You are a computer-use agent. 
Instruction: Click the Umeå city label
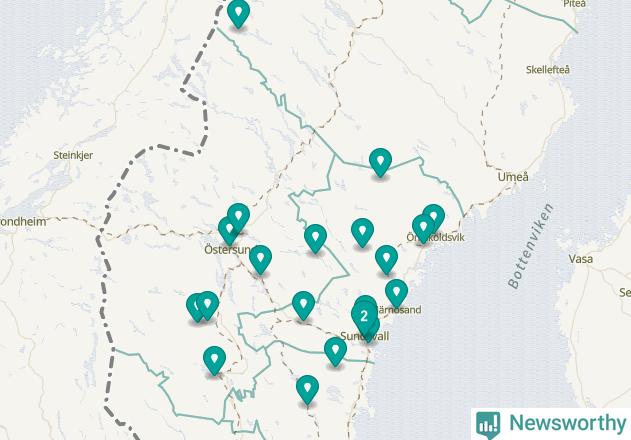point(513,177)
